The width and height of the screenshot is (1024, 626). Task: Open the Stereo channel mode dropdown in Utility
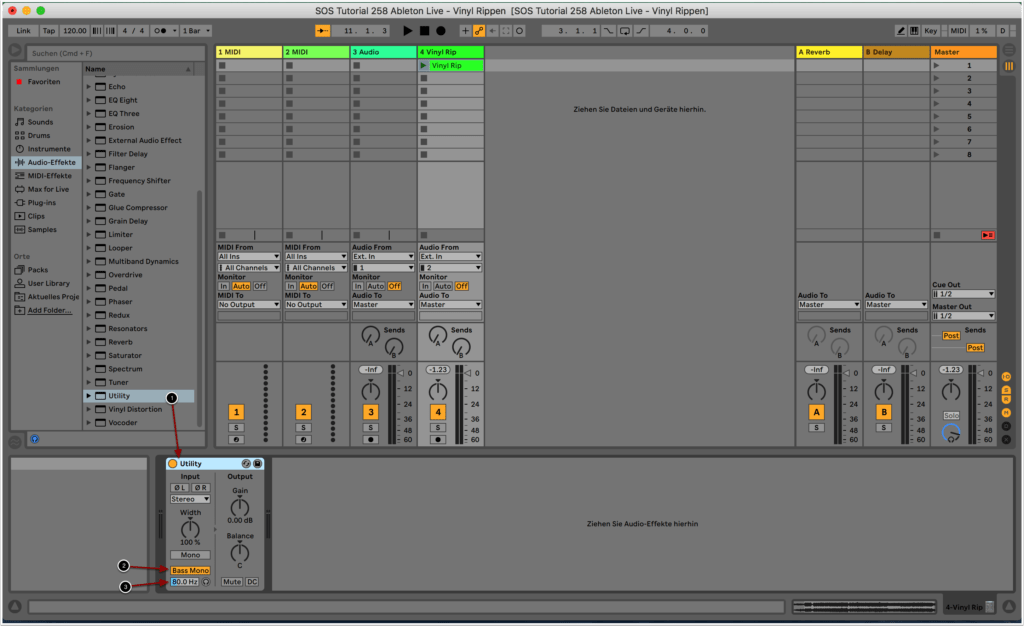click(x=190, y=498)
